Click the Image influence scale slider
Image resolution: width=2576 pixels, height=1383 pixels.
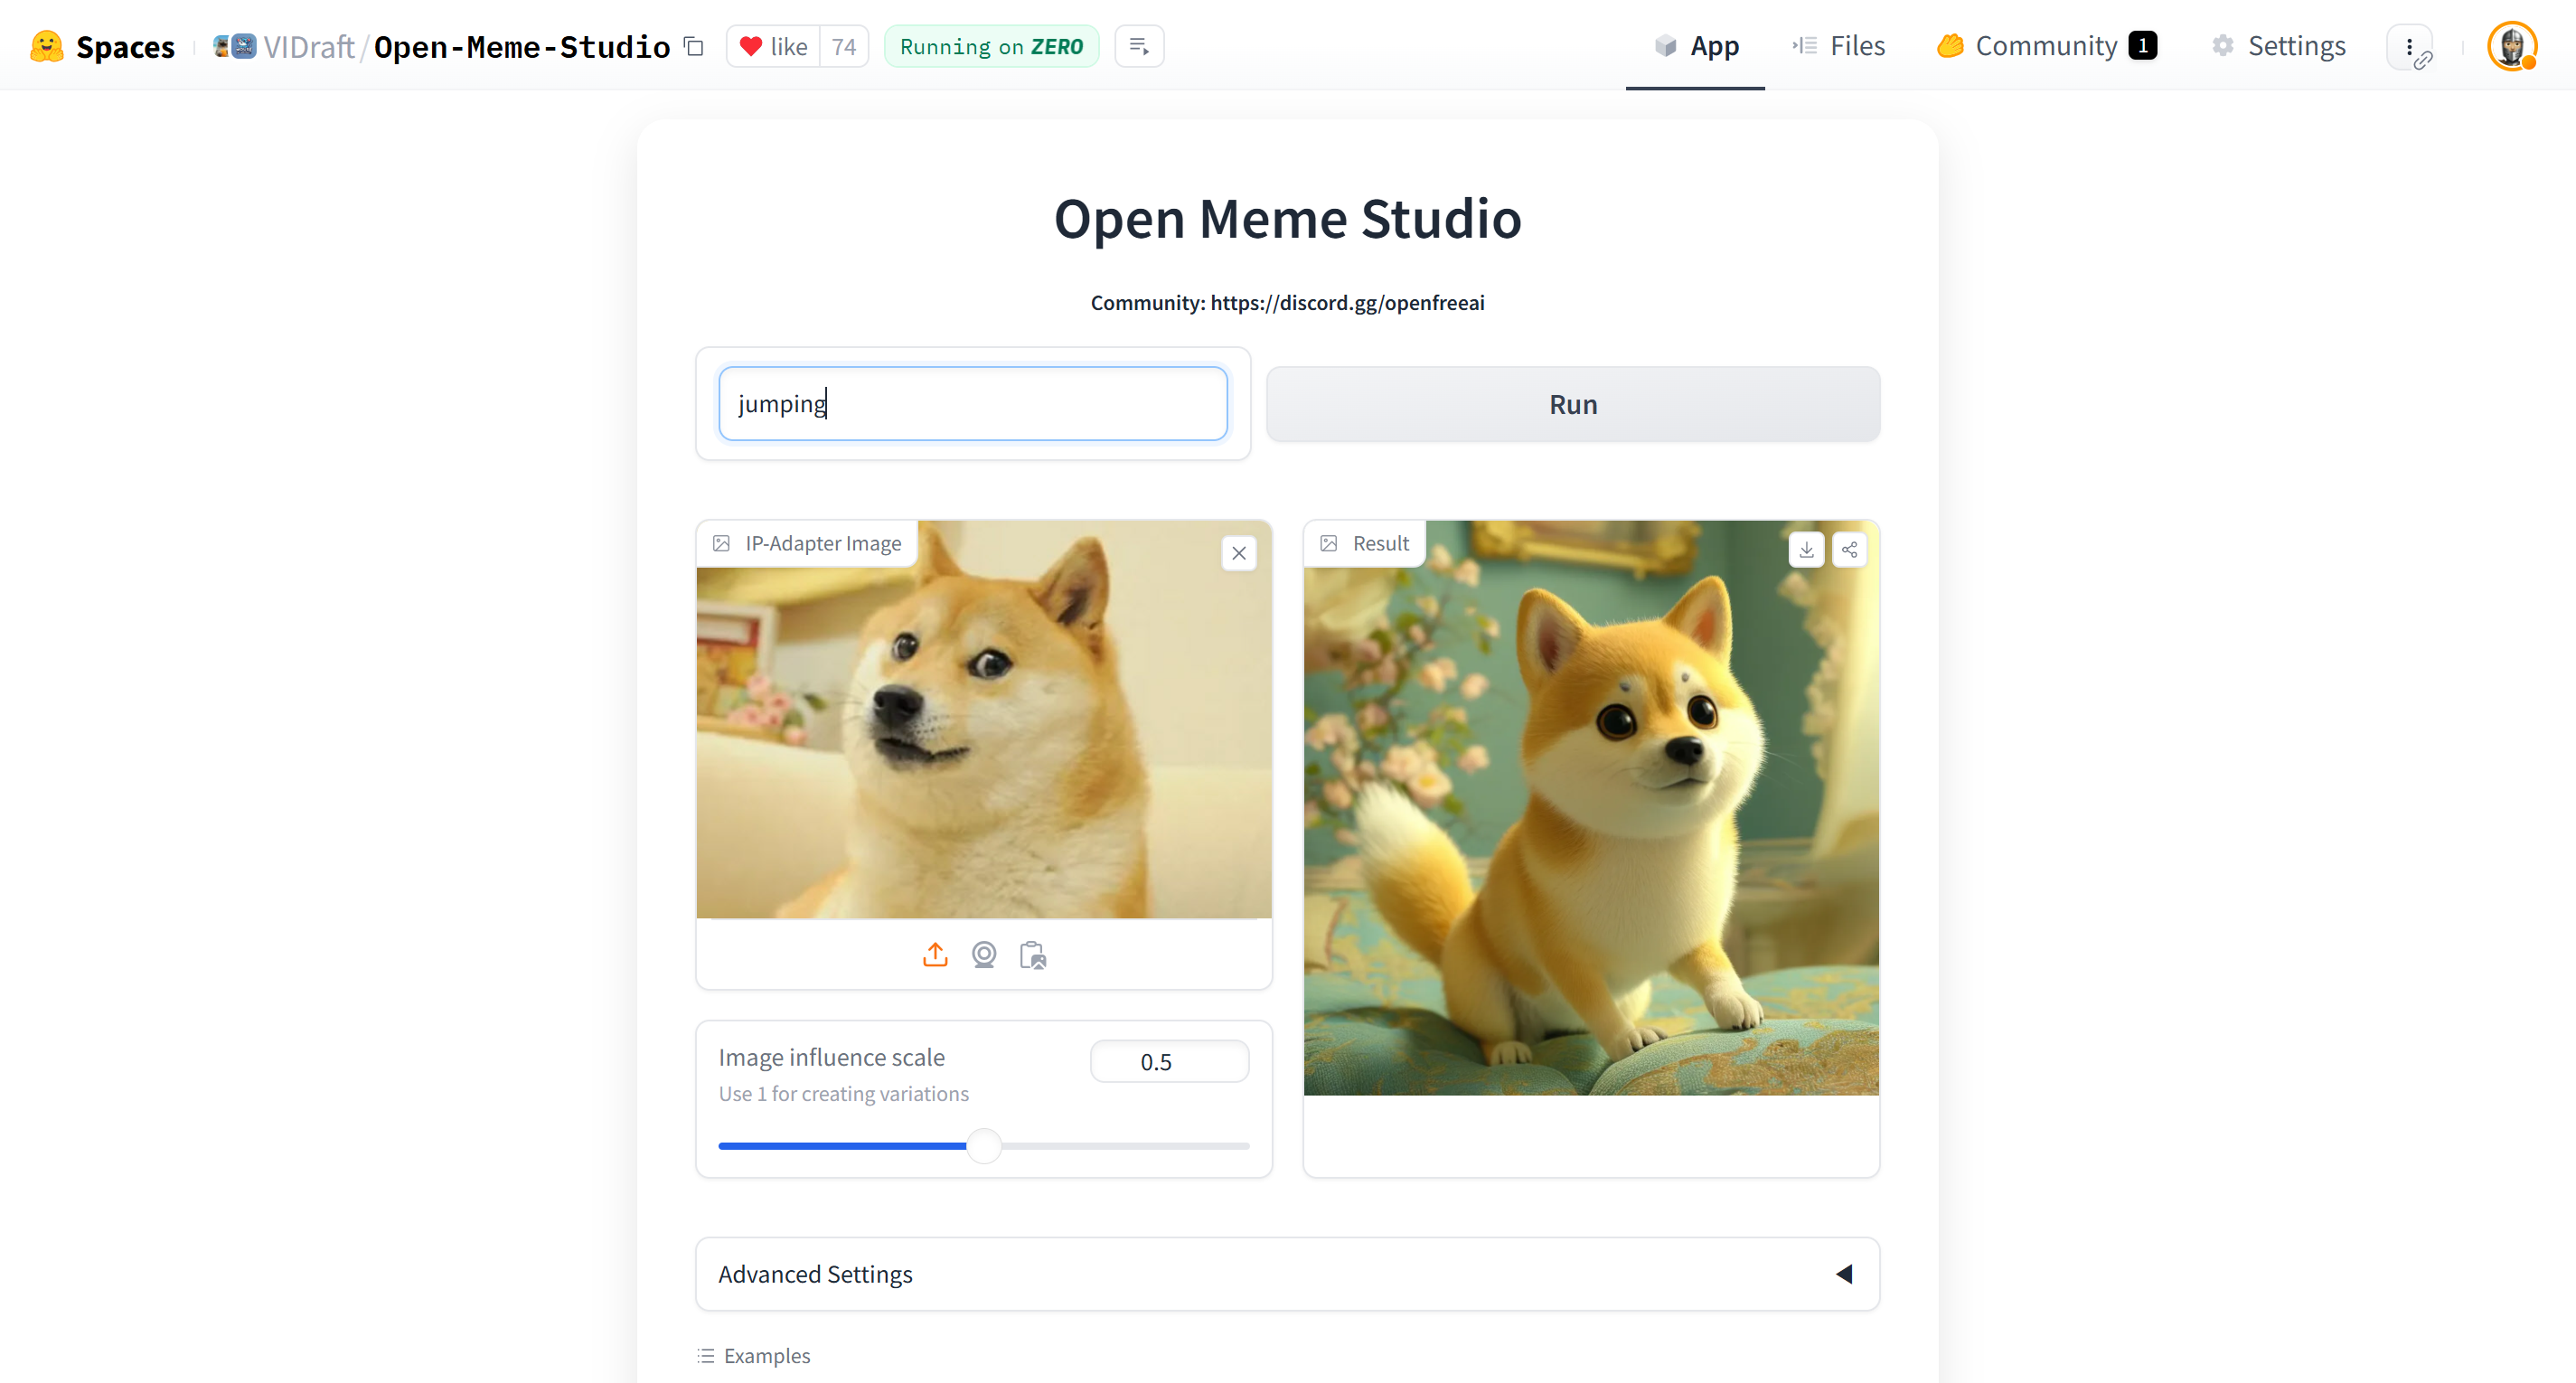[x=984, y=1146]
